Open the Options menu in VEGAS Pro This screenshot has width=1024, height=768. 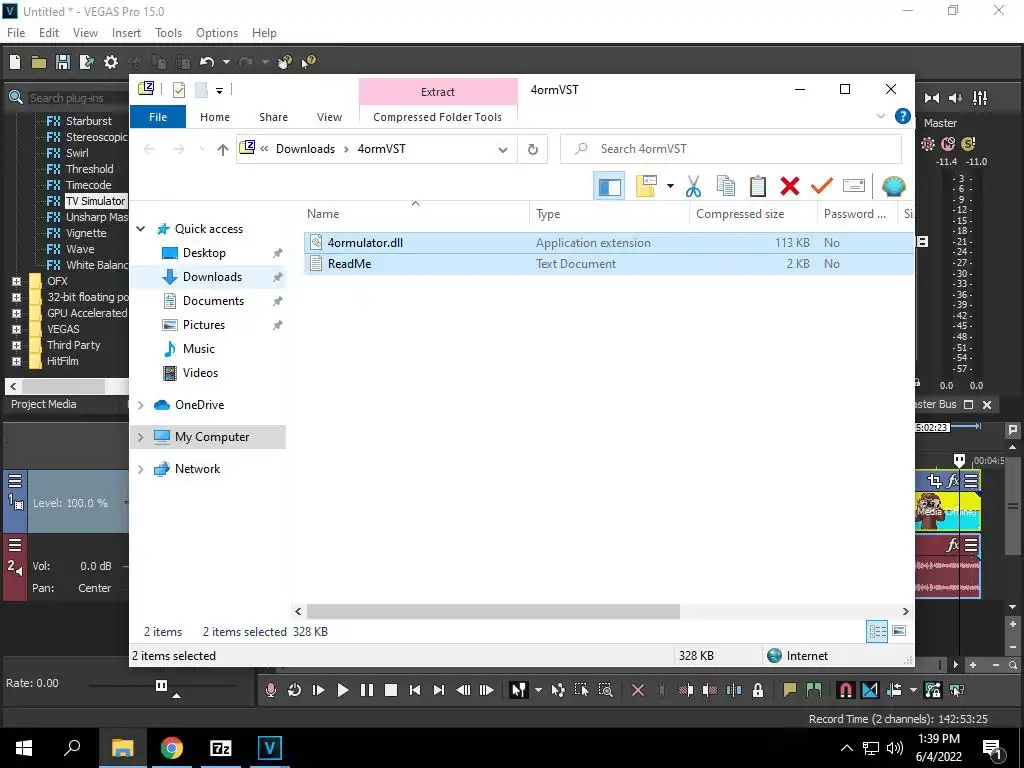pos(217,33)
